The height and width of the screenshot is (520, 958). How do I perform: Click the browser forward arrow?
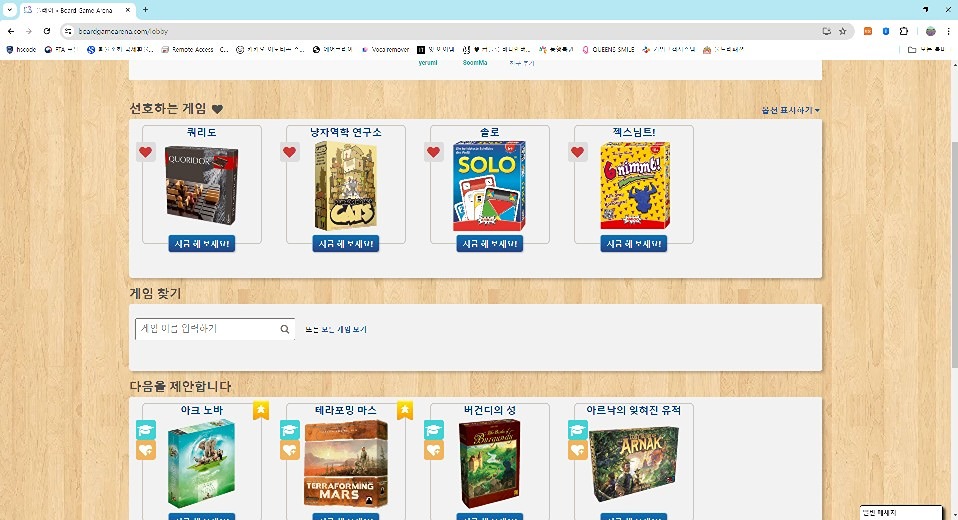click(x=29, y=31)
